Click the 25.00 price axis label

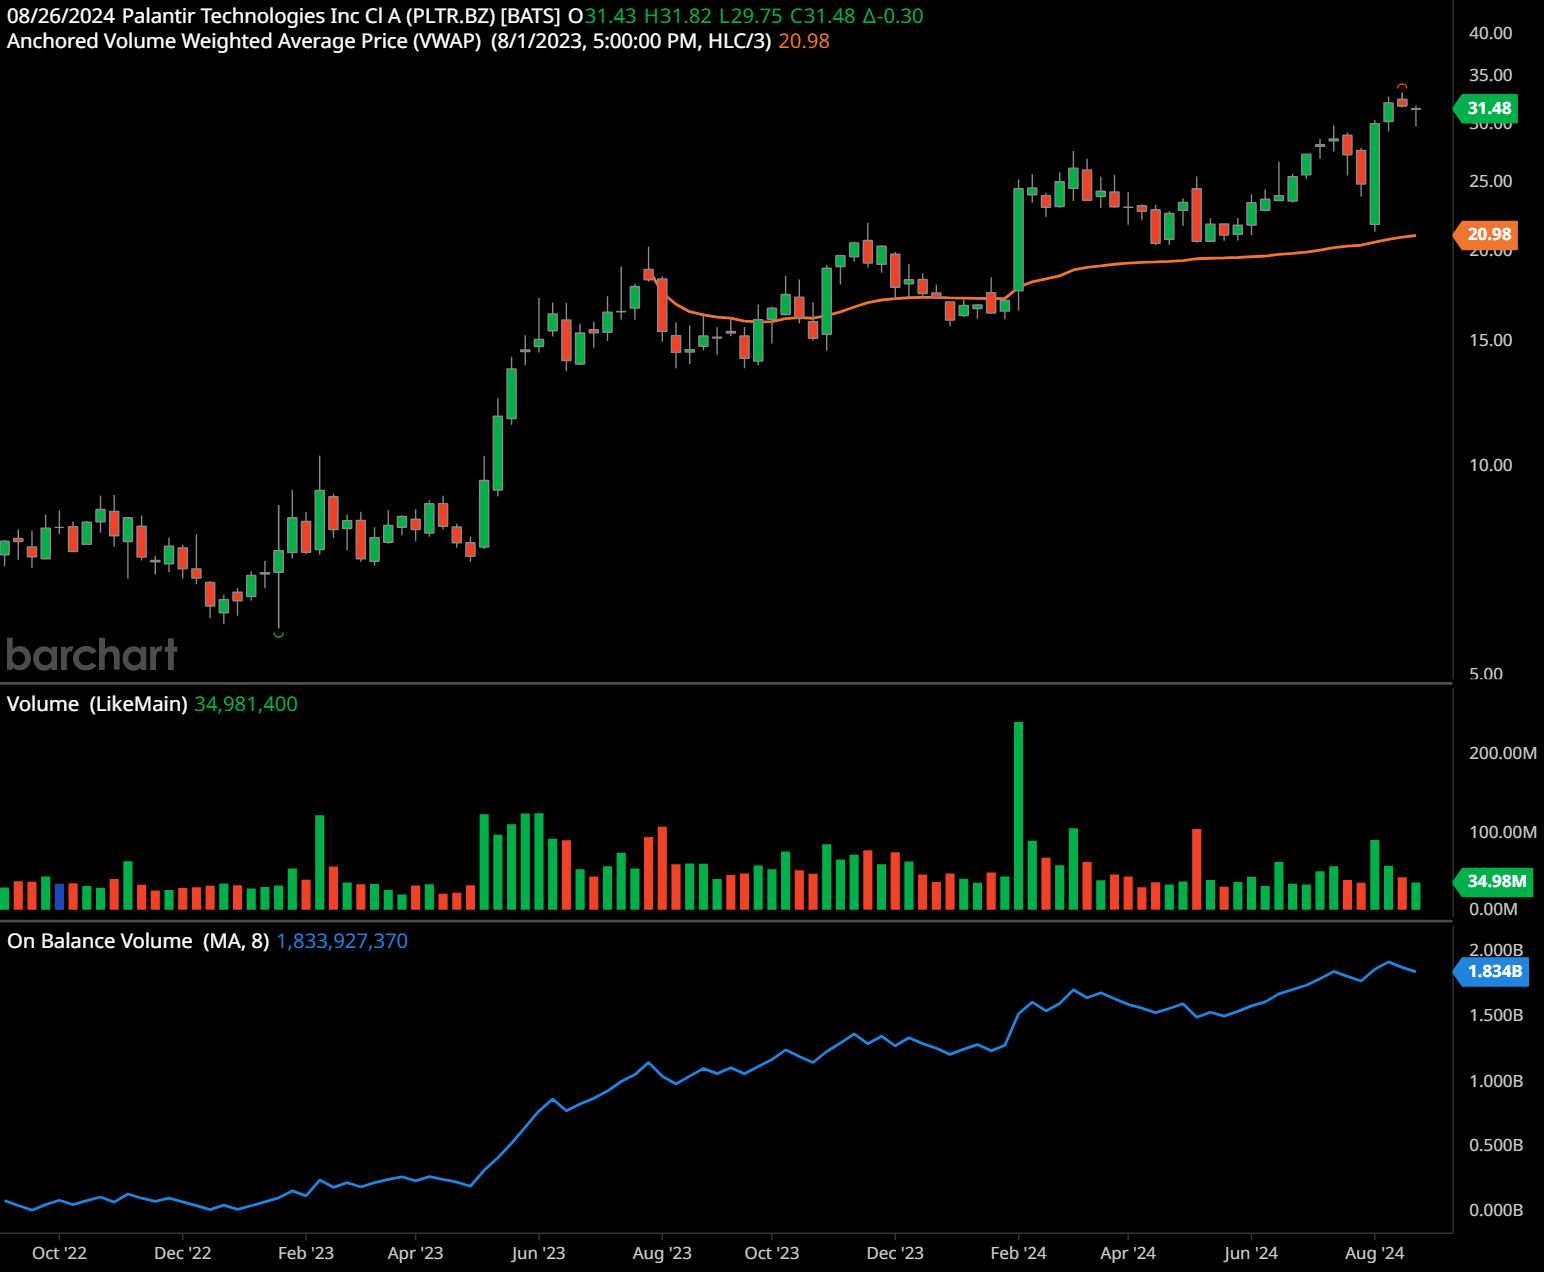[x=1490, y=181]
